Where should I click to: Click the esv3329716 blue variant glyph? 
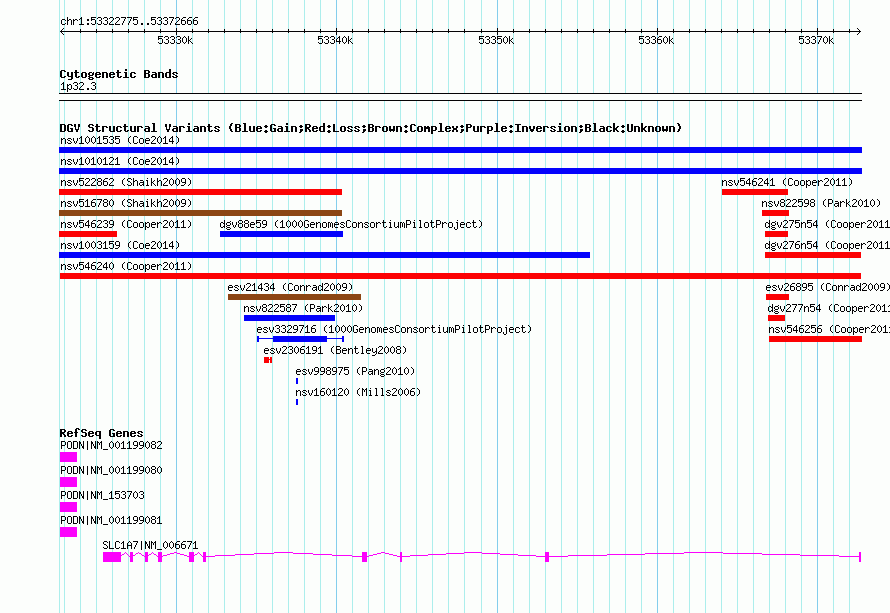click(300, 339)
